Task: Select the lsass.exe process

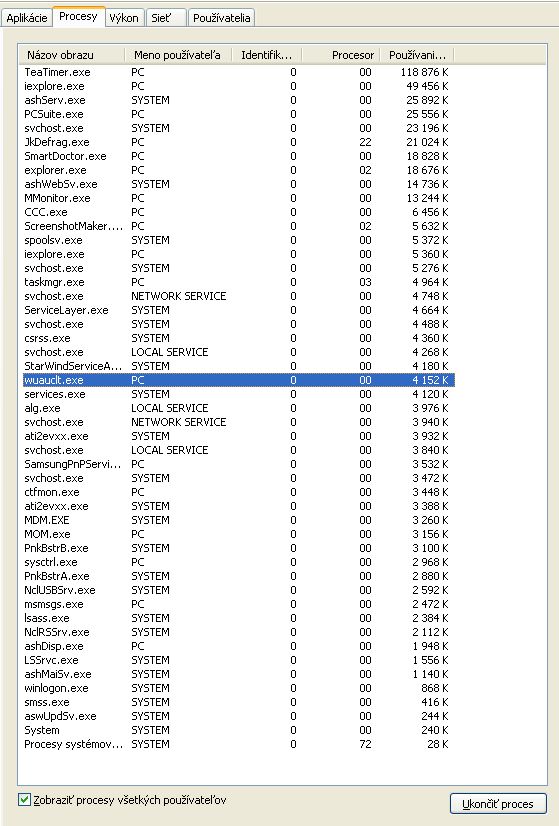Action: tap(239, 618)
